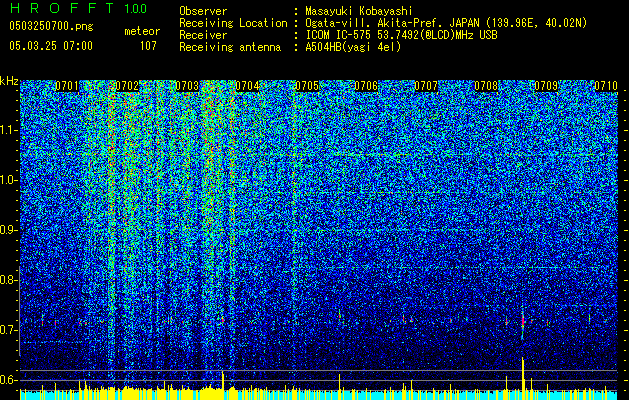Click the Receiving Location line with Ogata-vill. Akita-Pref.
The width and height of the screenshot is (629, 400).
(x=383, y=23)
